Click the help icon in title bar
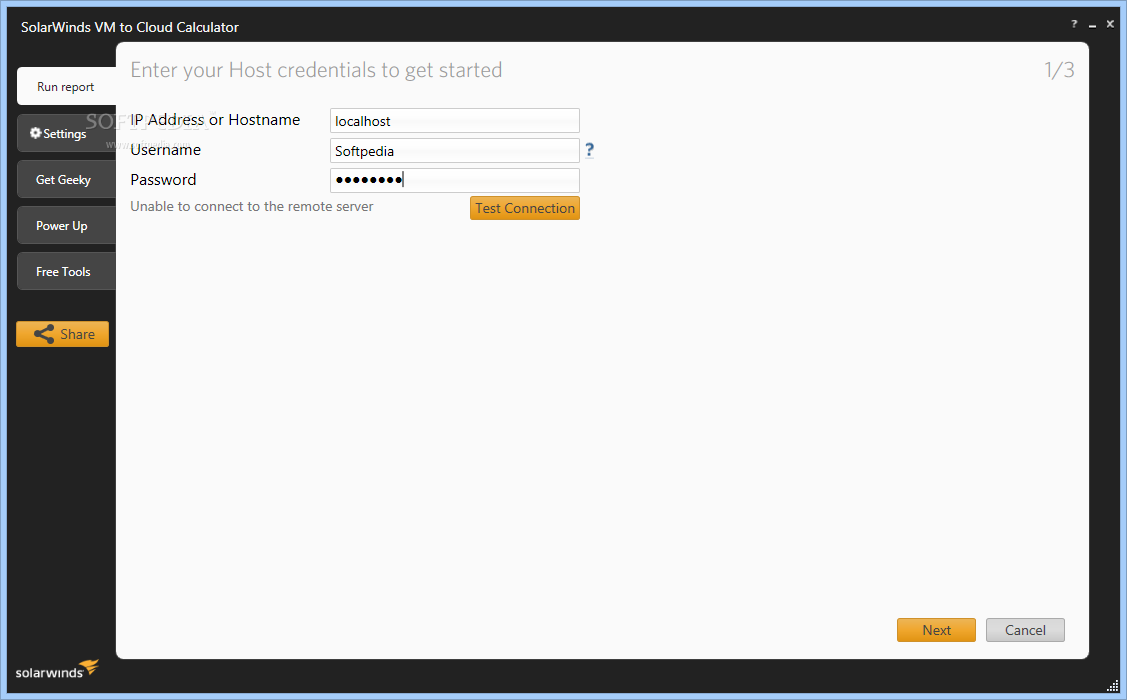The width and height of the screenshot is (1127, 700). (x=1075, y=24)
